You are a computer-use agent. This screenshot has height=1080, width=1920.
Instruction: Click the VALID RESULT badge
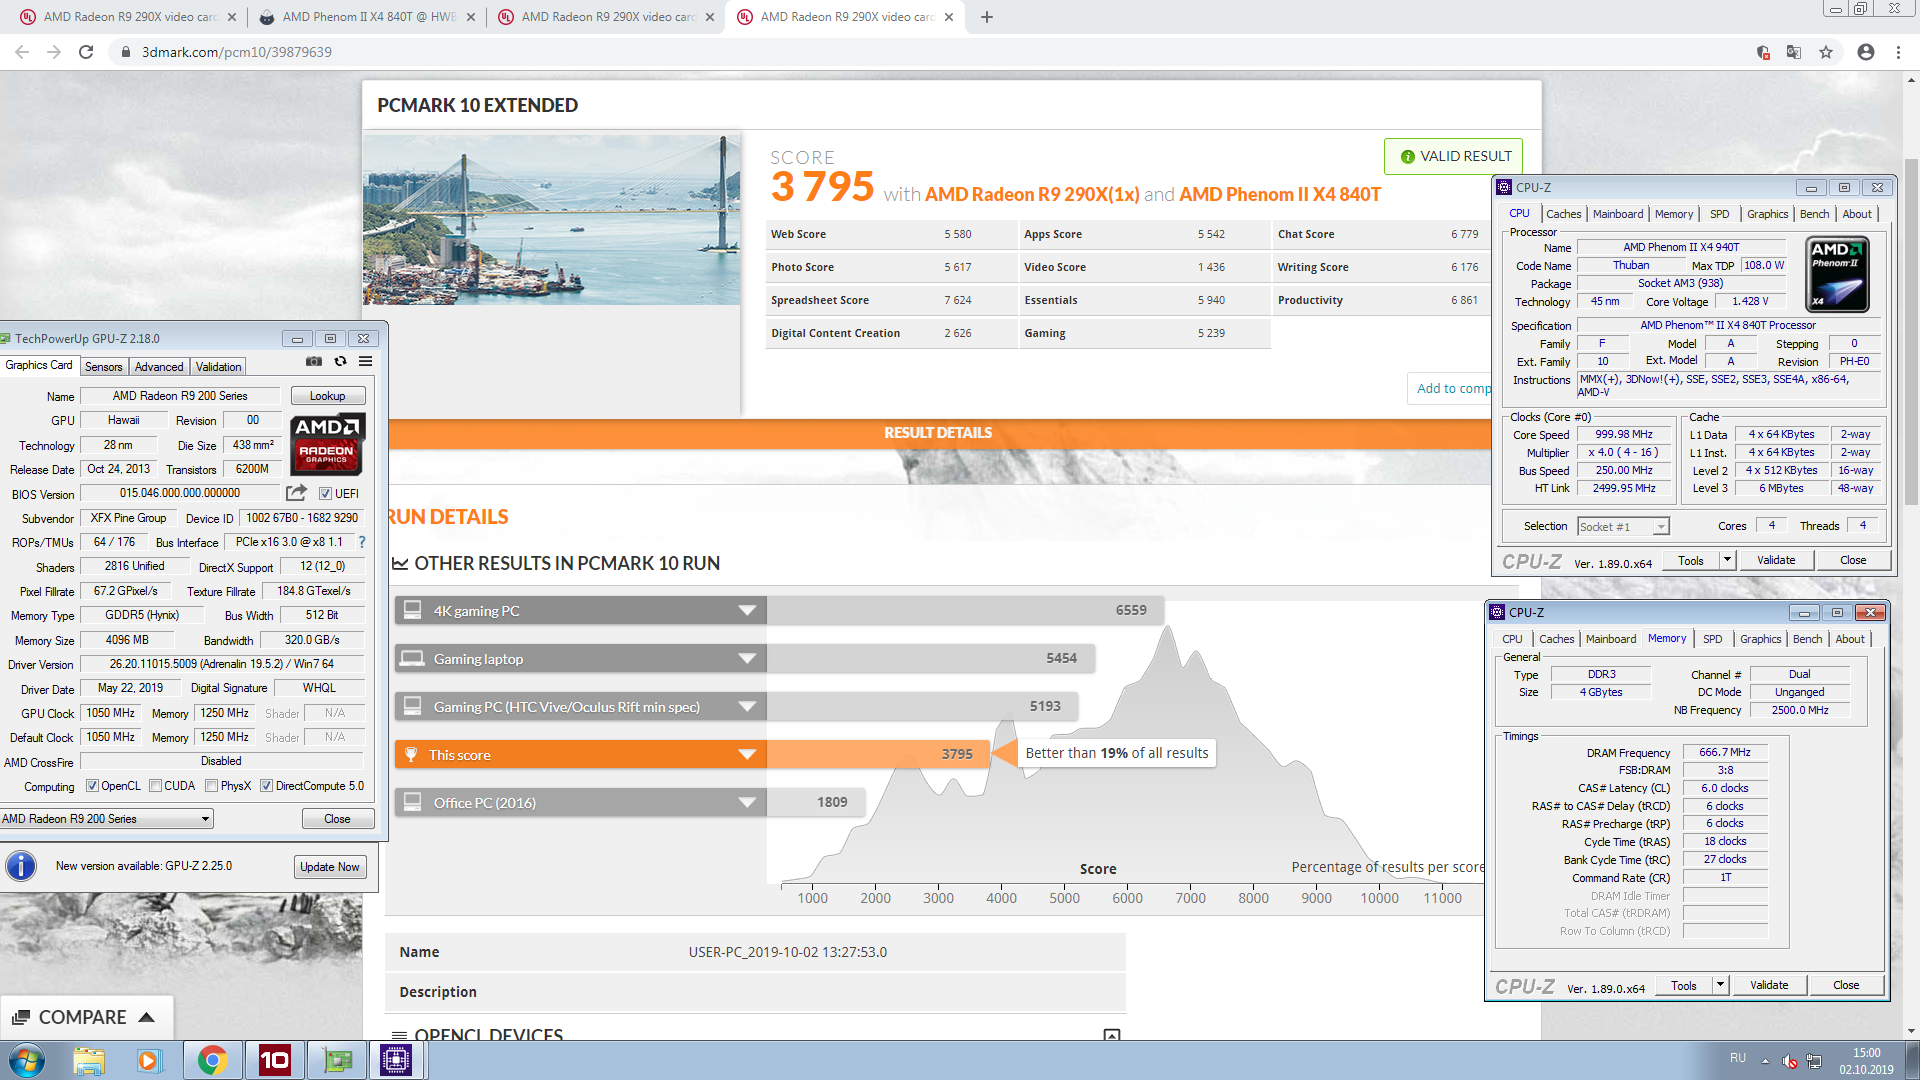point(1453,157)
